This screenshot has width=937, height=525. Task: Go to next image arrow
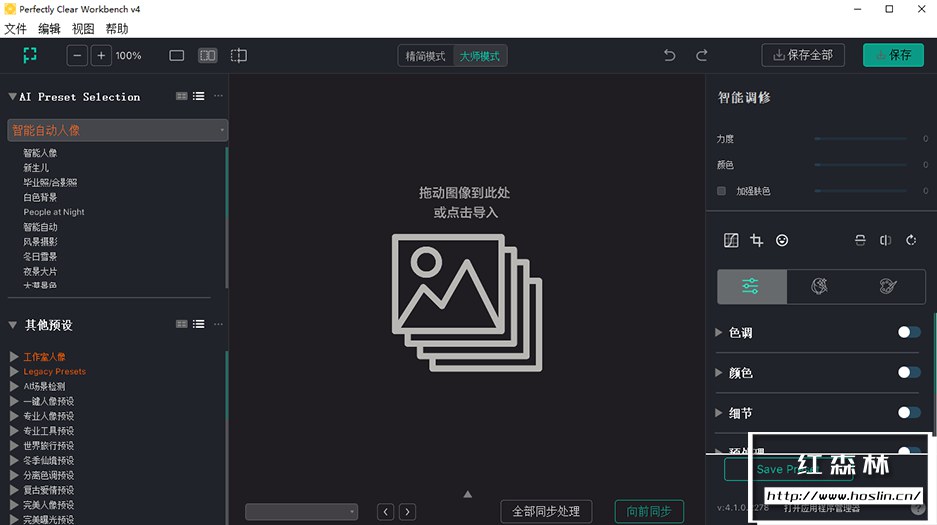(x=408, y=512)
